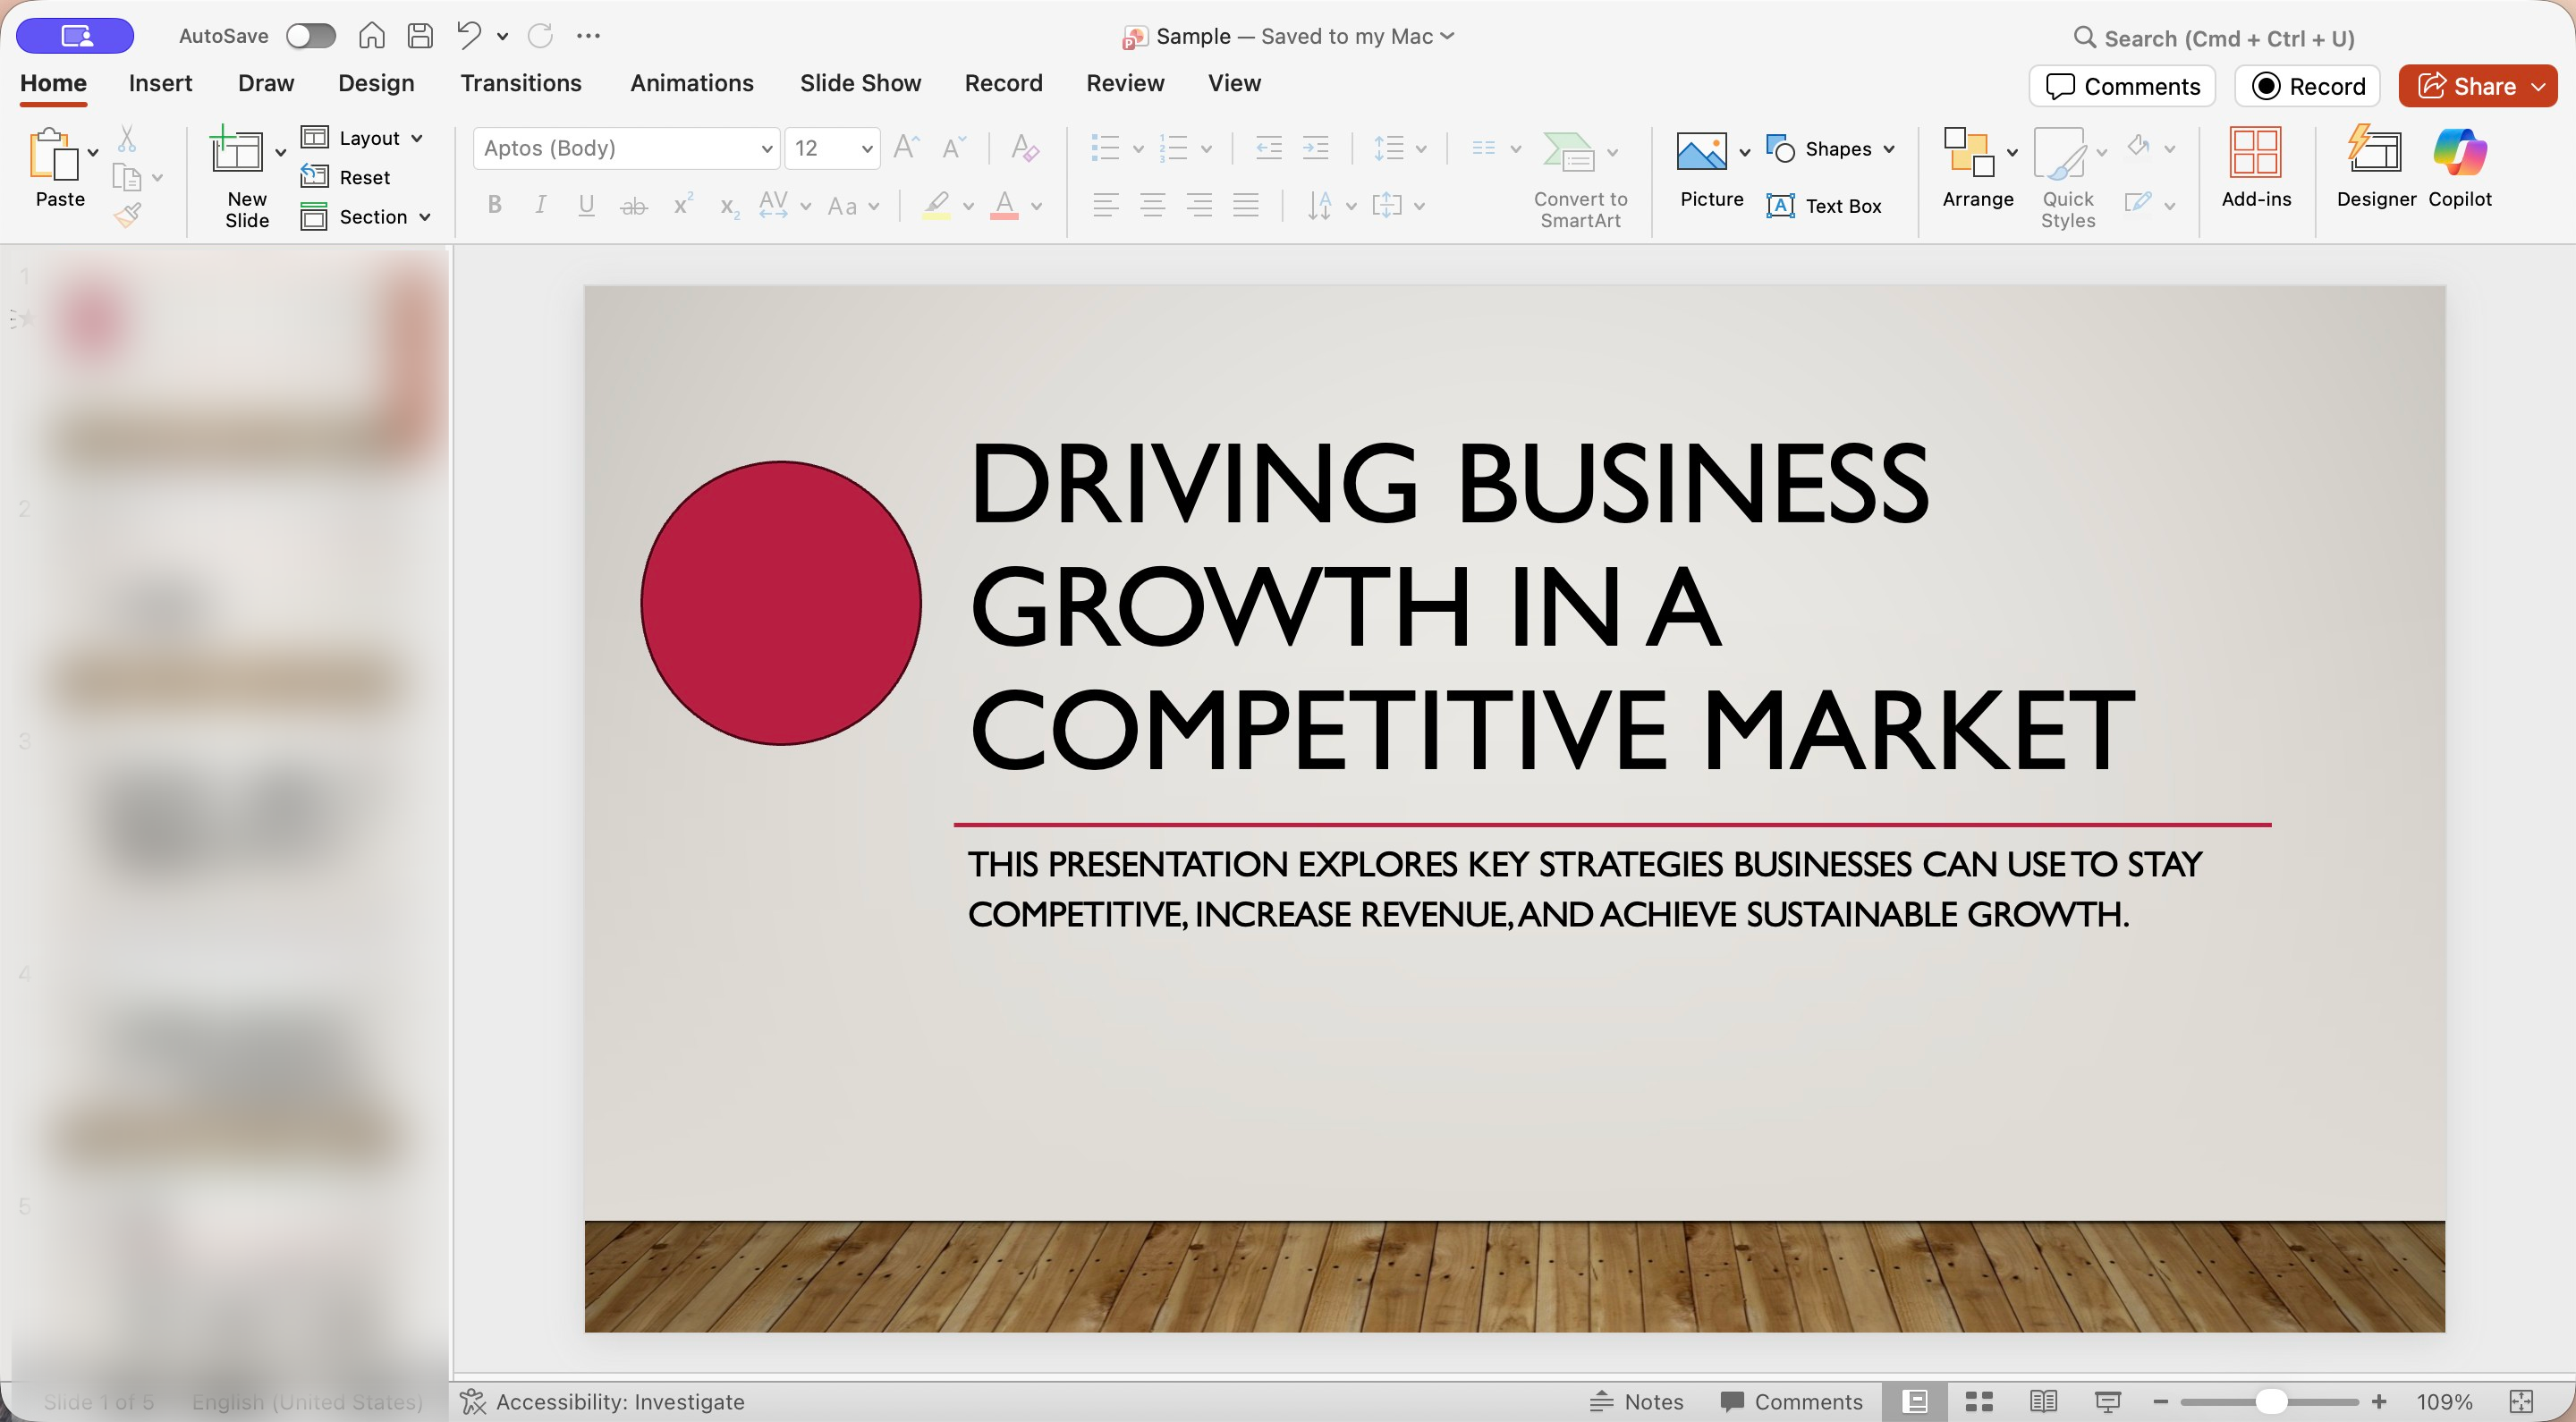Click the Reset slide button
This screenshot has width=2576, height=1422.
tap(346, 177)
